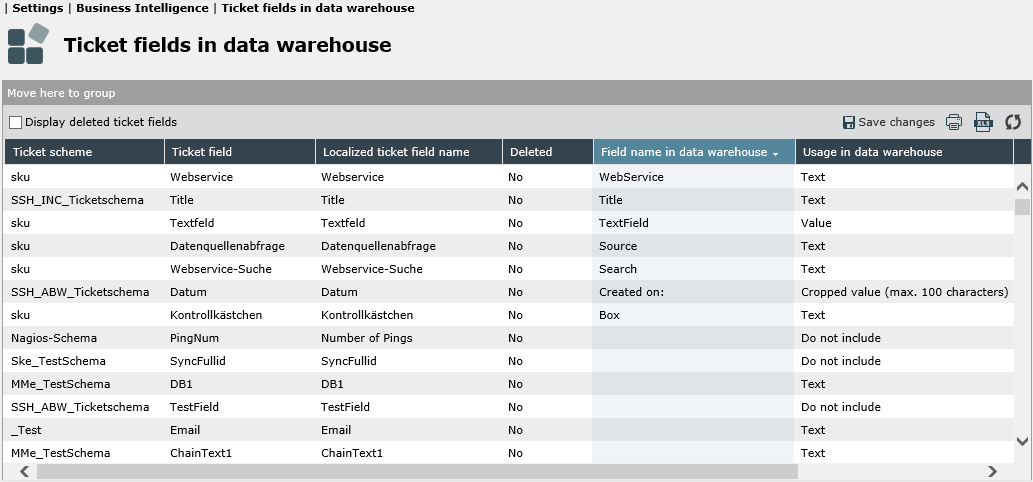Click the refresh arrows icon
This screenshot has width=1033, height=482.
point(1013,122)
